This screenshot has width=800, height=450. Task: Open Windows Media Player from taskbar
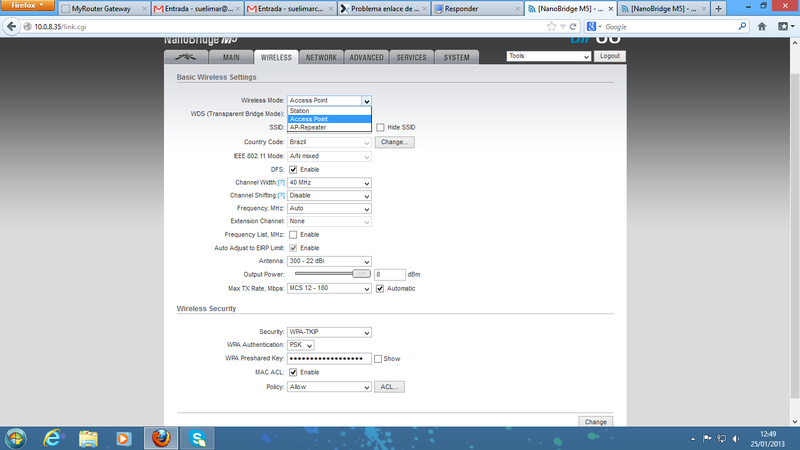[x=123, y=438]
